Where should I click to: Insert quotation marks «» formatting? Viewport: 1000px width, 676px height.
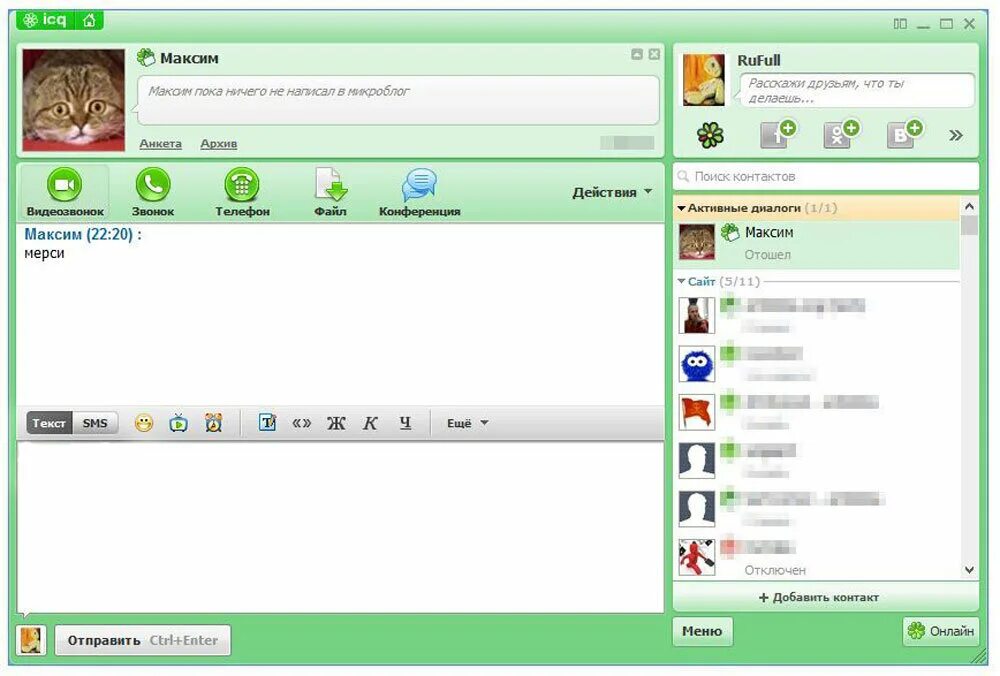[x=302, y=423]
